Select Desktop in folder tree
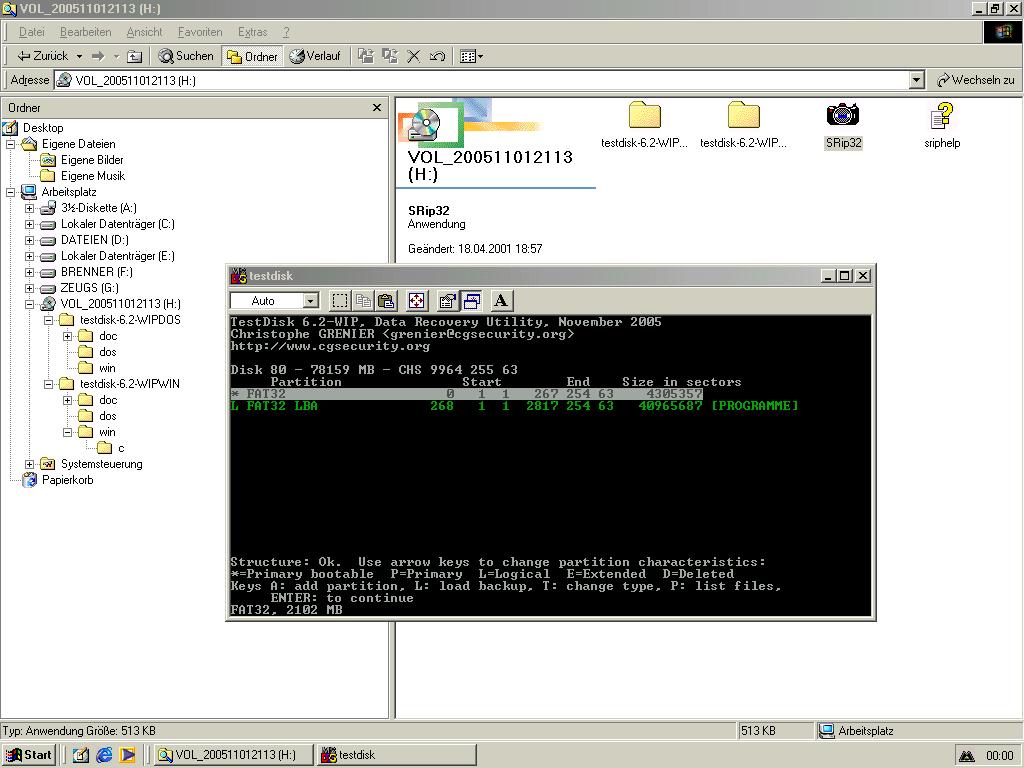The image size is (1024, 768). 43,128
